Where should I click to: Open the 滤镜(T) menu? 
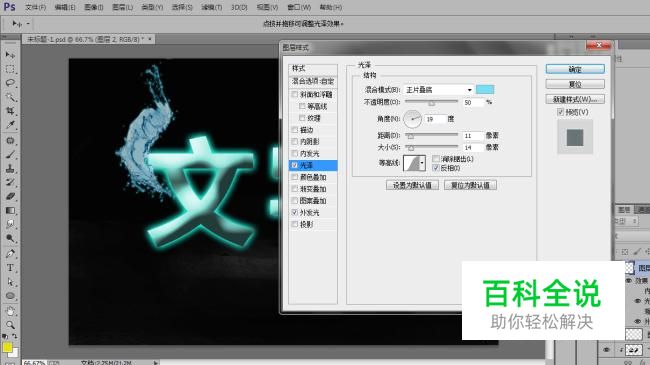[212, 7]
